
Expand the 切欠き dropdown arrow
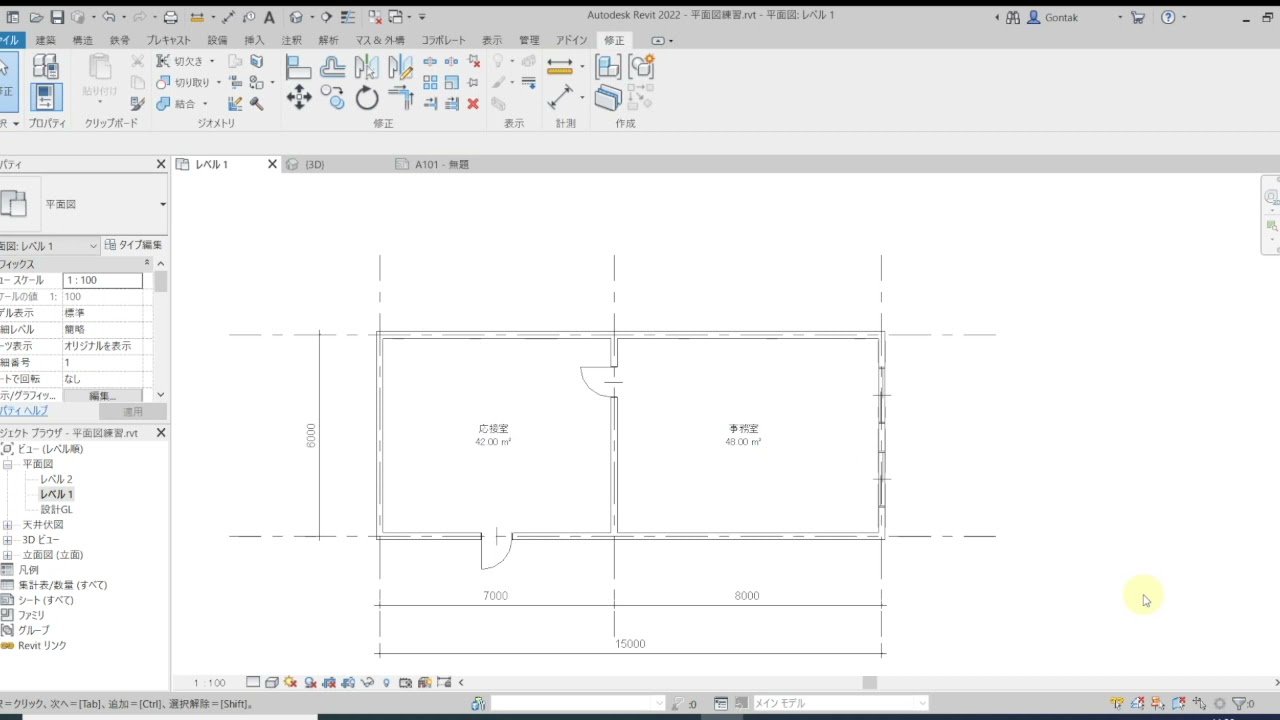pos(212,61)
